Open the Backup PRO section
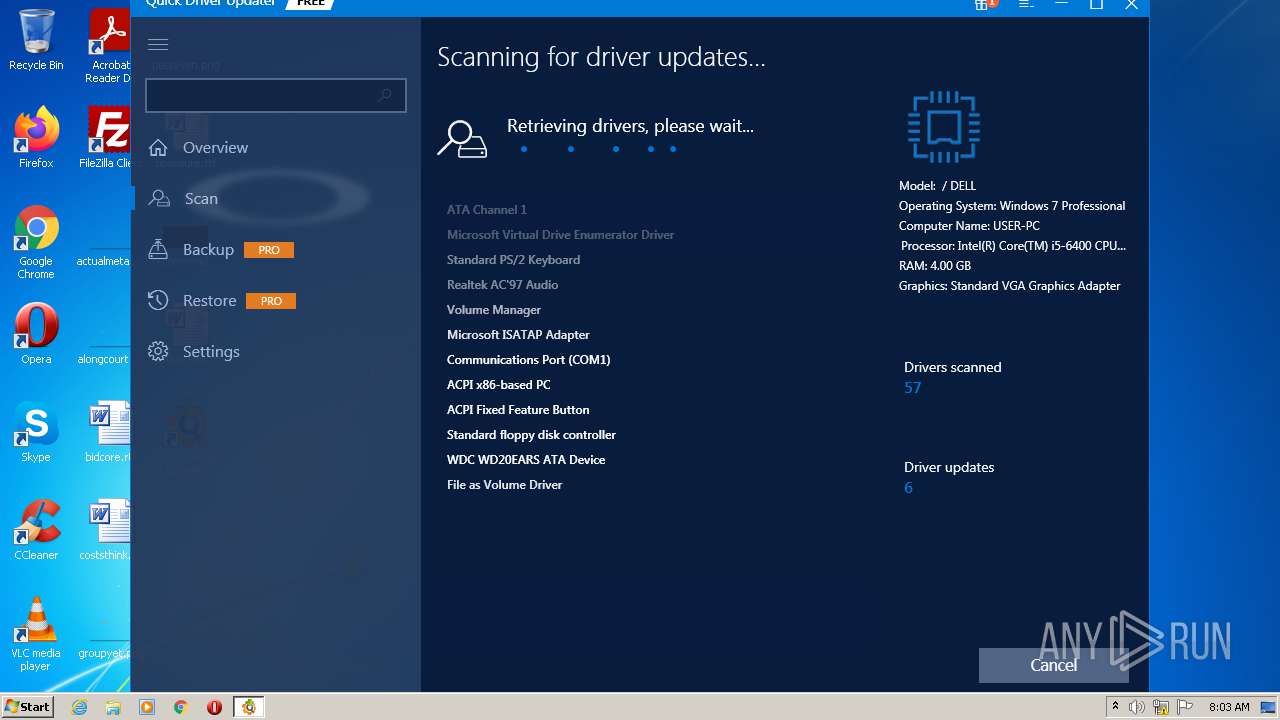 (220, 250)
